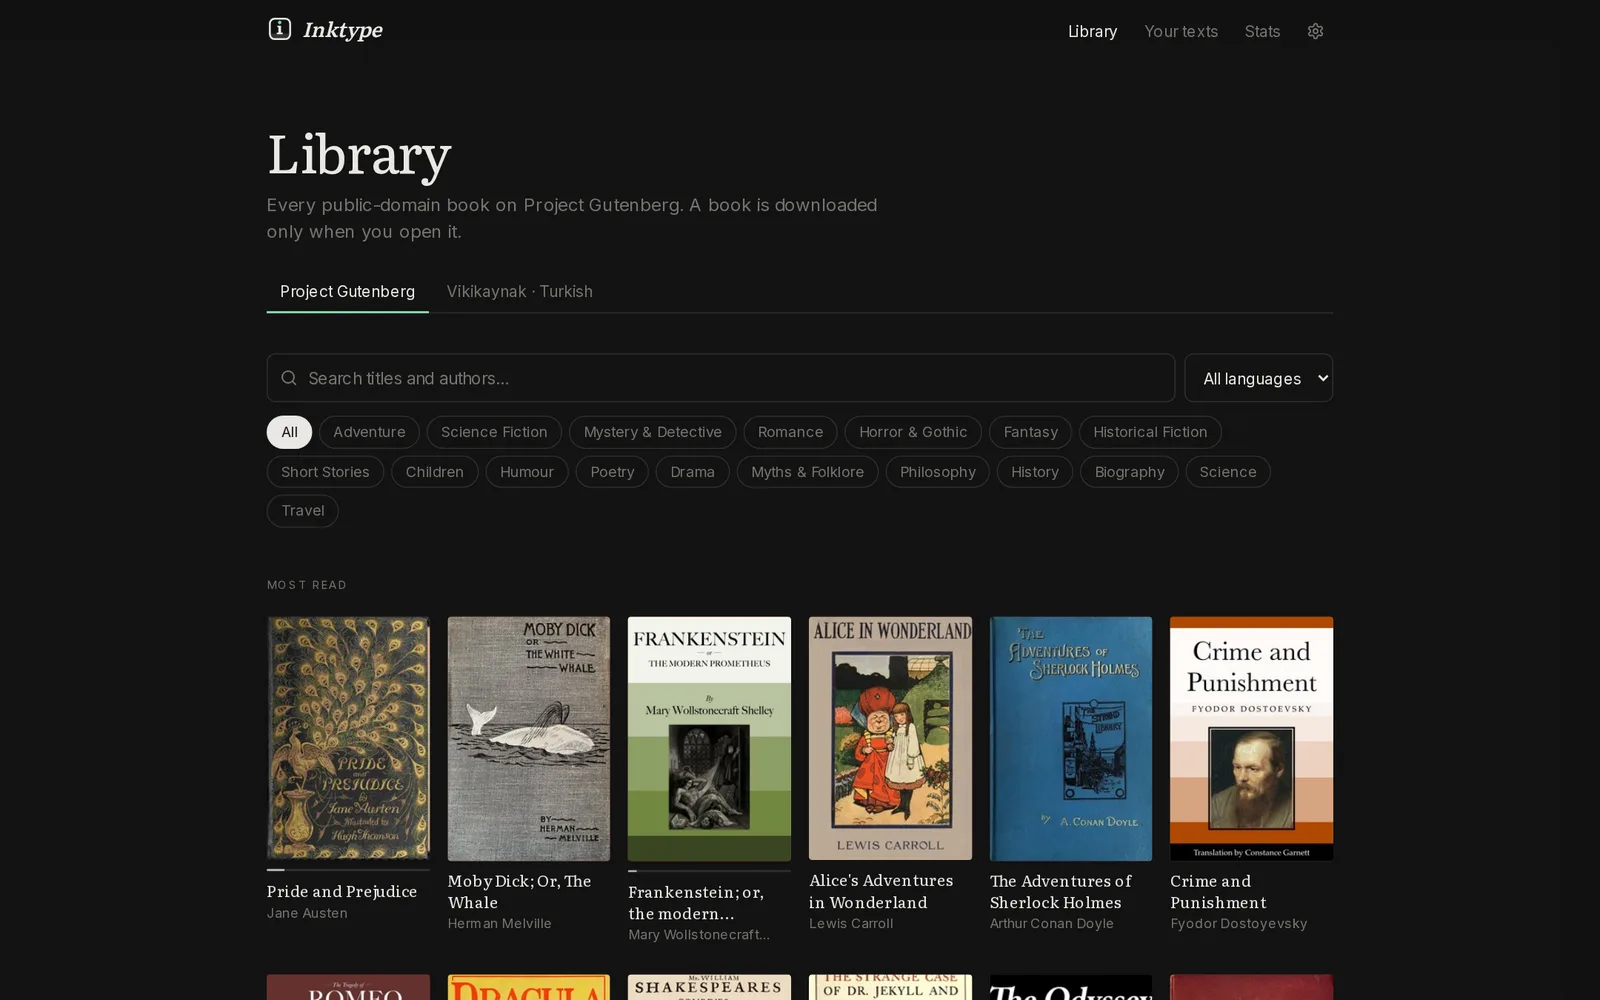Open the Moby Dick book cover
Viewport: 1600px width, 1000px height.
click(529, 738)
